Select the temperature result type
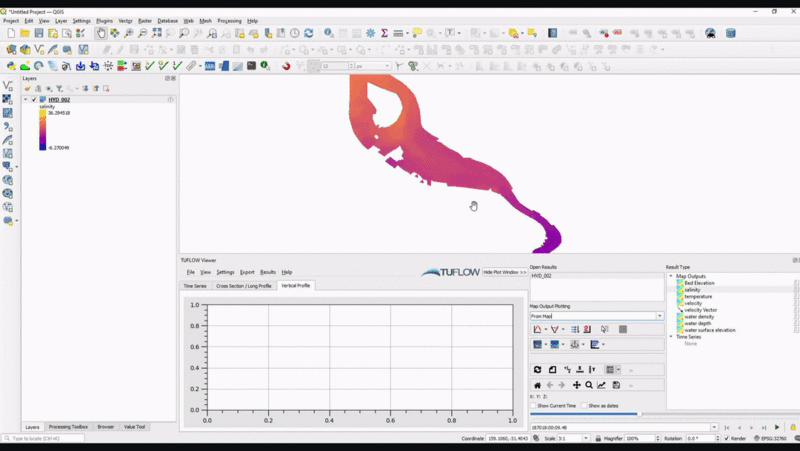The height and width of the screenshot is (451, 800). (698, 296)
